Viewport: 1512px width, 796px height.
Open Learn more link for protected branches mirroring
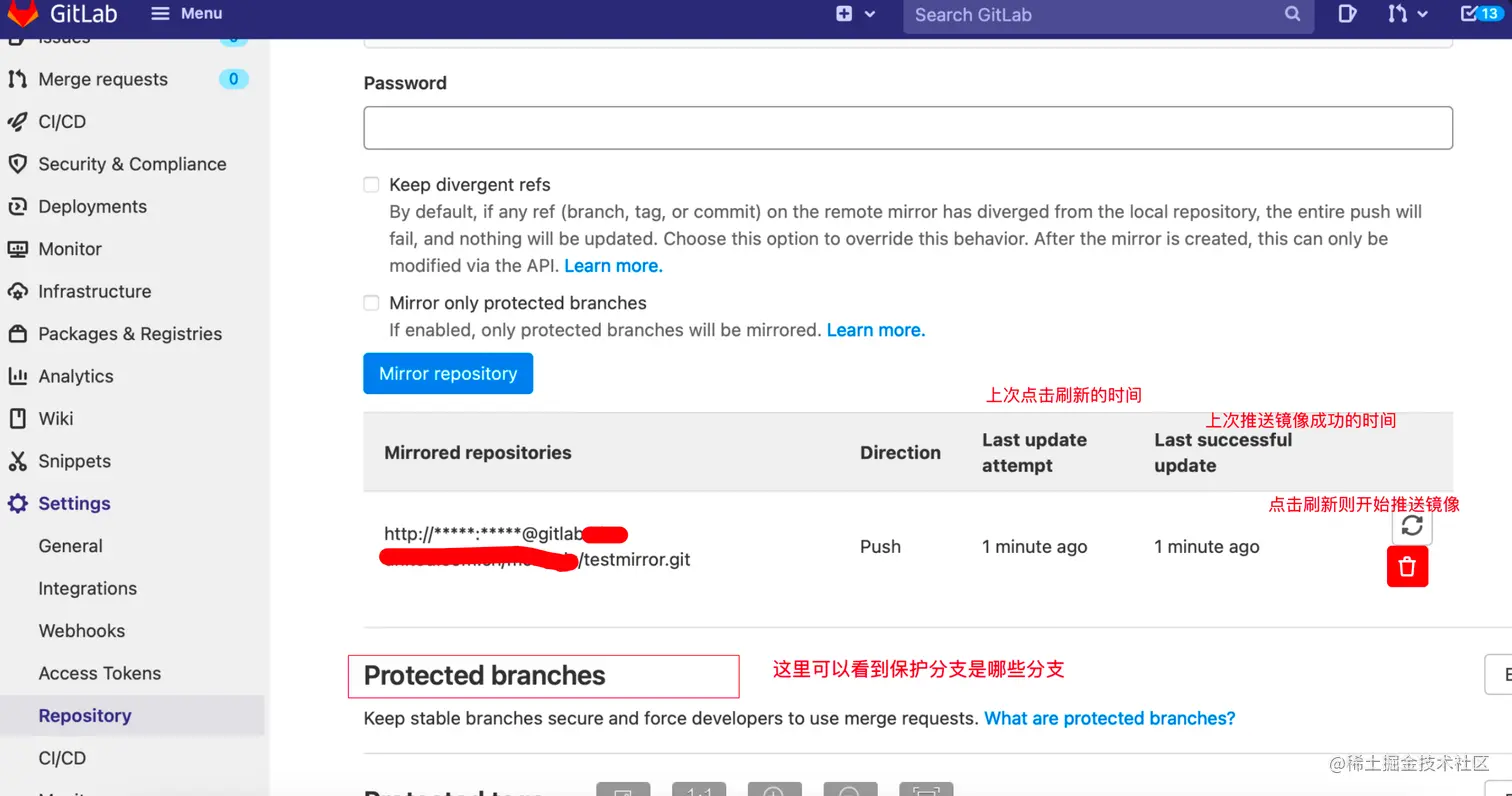tap(876, 330)
